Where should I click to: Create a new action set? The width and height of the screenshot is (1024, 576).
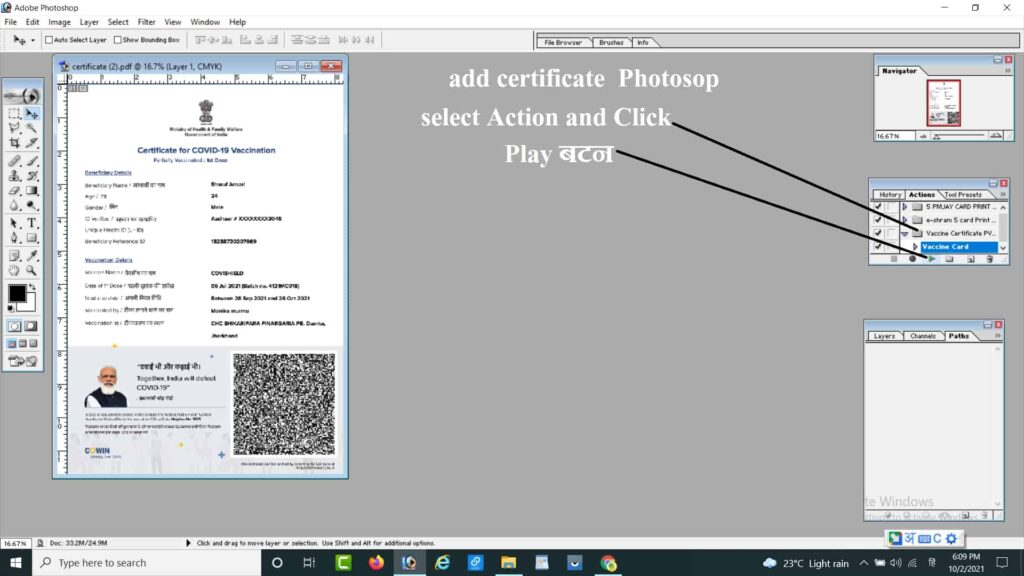pos(950,259)
